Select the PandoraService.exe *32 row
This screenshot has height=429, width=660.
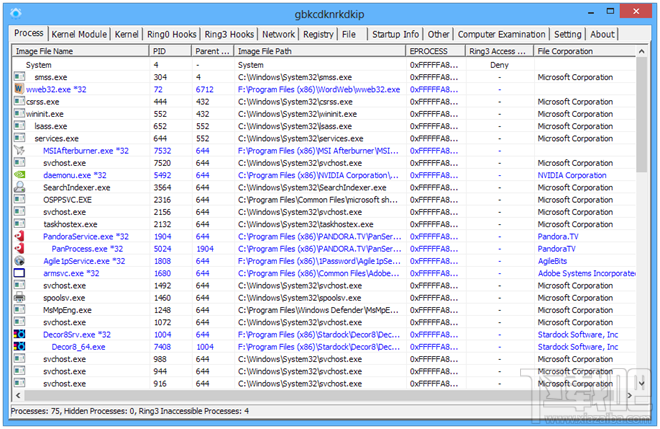pos(324,236)
